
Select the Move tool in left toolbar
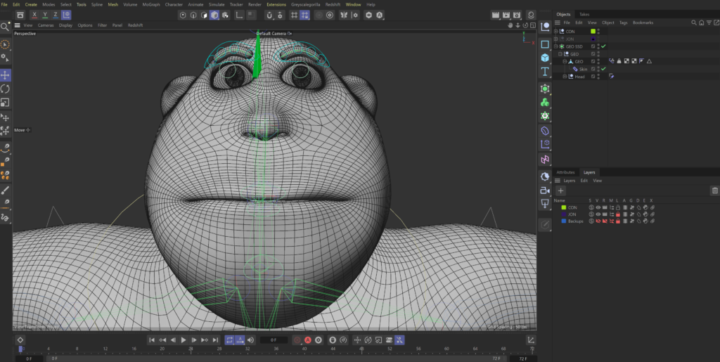(5, 75)
